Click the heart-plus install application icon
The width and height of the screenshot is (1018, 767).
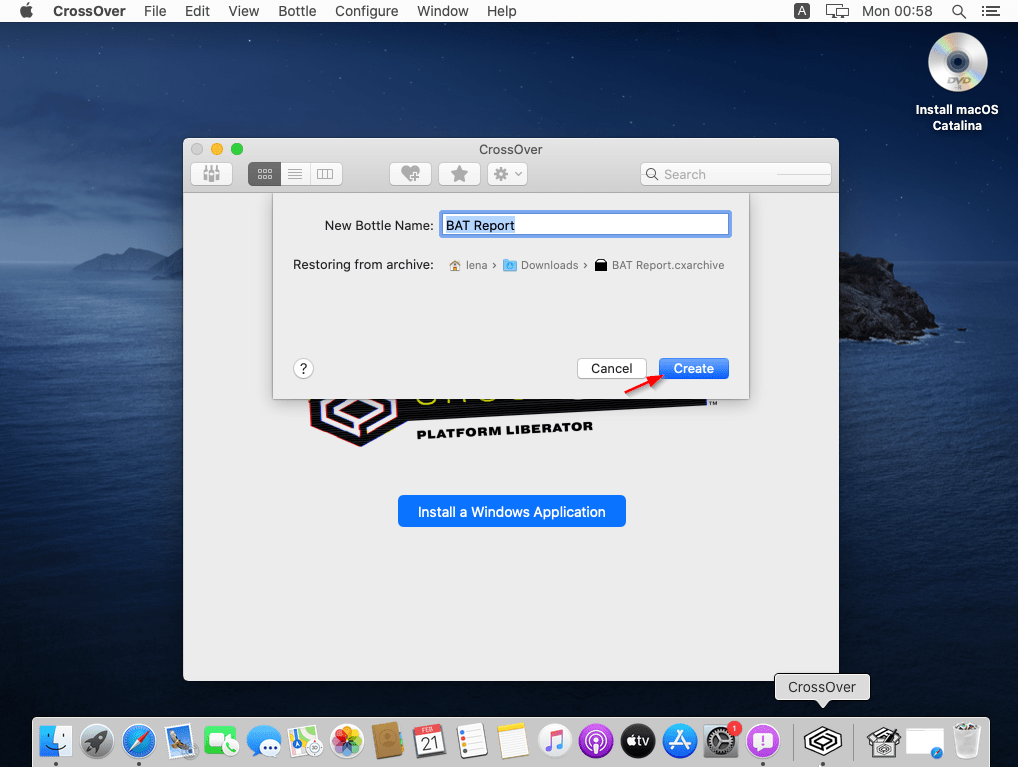point(410,174)
